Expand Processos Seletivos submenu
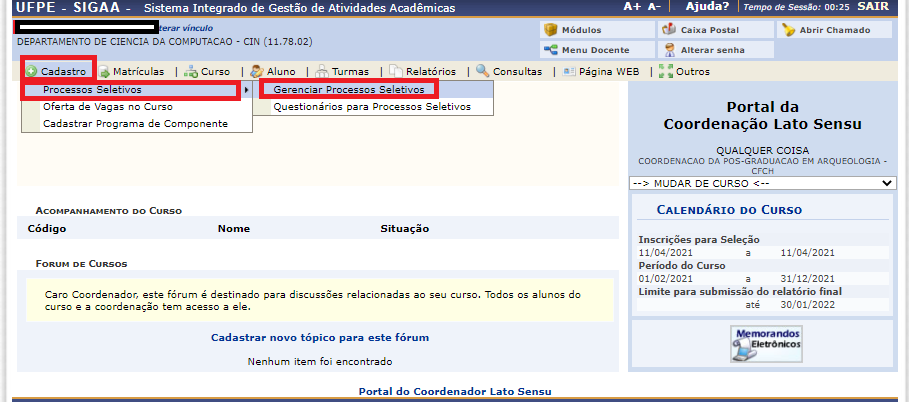 tap(132, 90)
